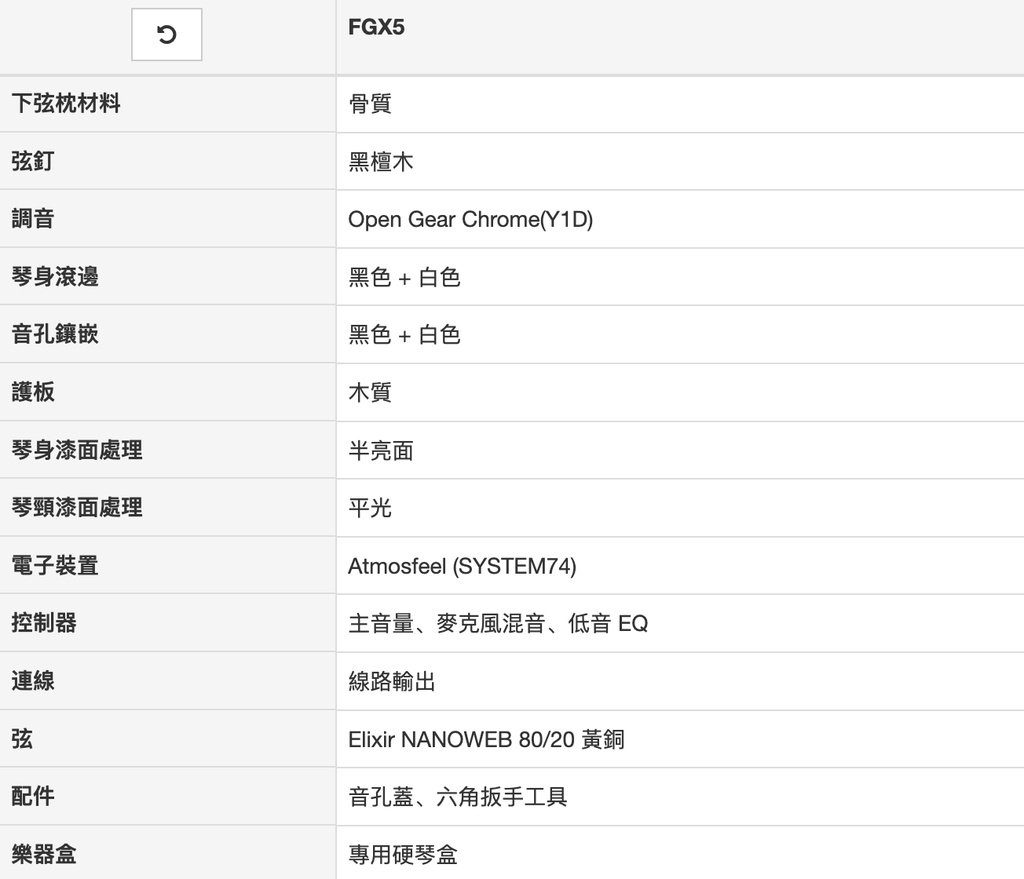Click the 調音 row label
Image resolution: width=1024 pixels, height=879 pixels.
tap(33, 218)
